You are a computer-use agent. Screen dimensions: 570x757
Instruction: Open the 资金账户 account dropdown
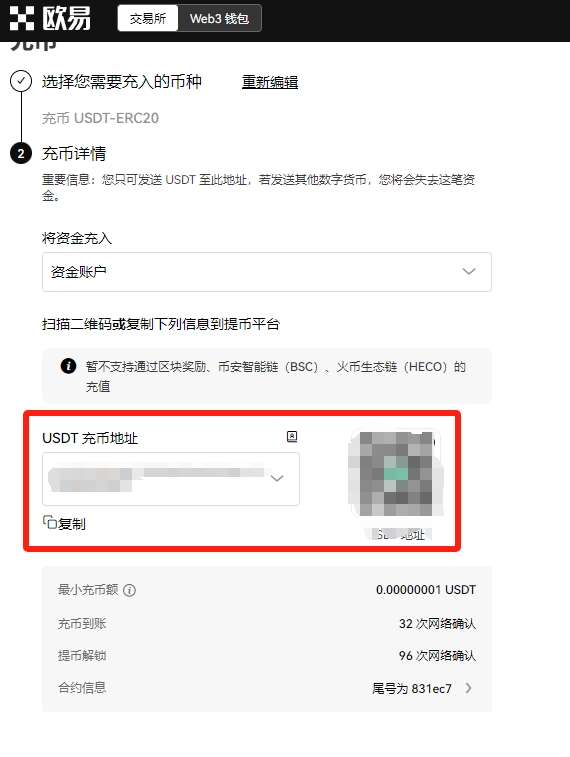coord(267,272)
